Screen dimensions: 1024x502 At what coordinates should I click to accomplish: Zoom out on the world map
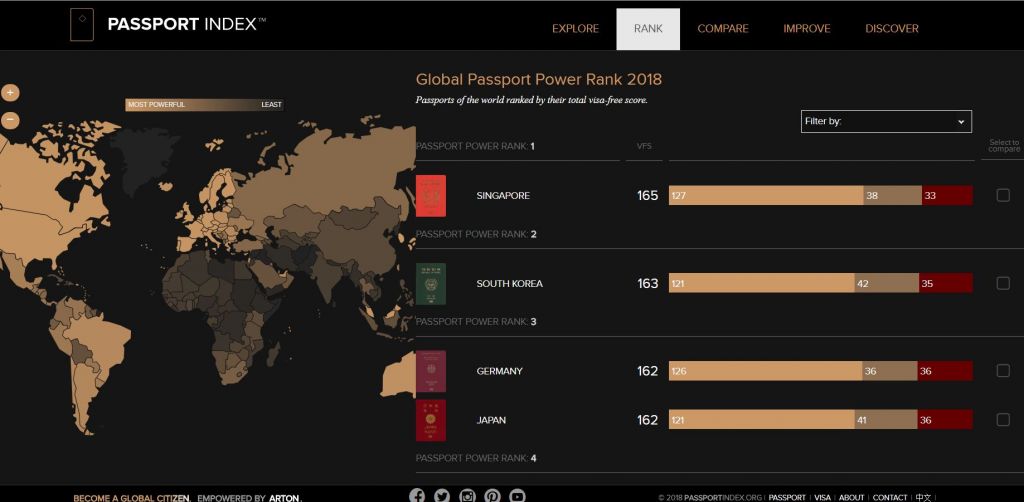(10, 120)
